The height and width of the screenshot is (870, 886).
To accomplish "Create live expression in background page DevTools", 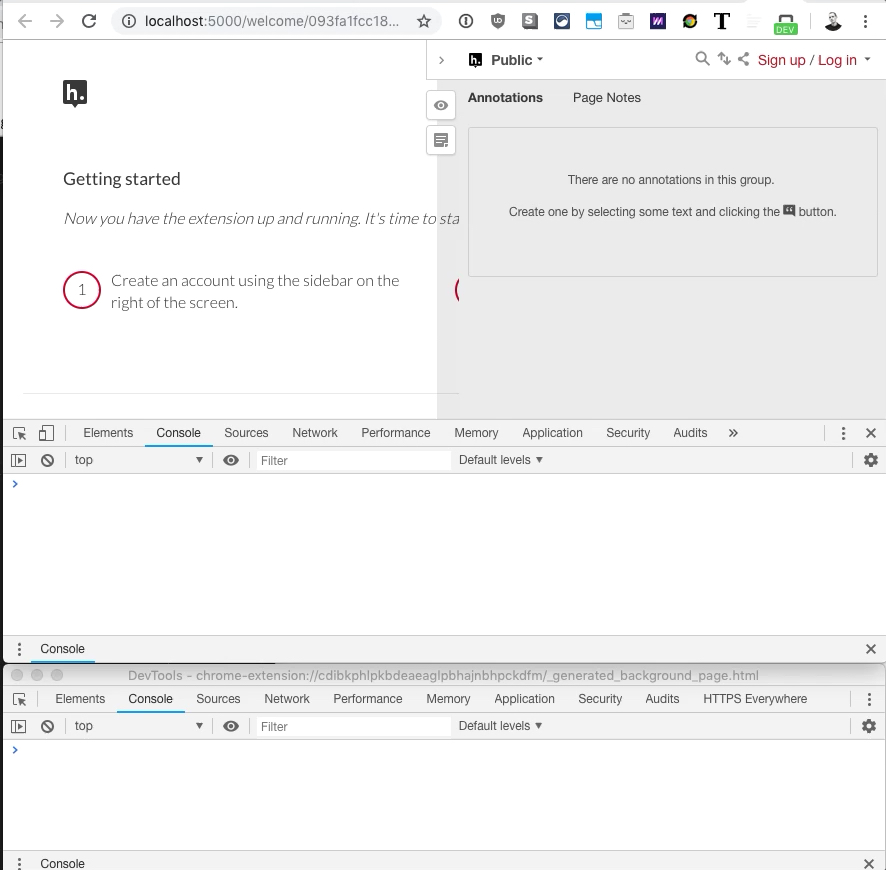I will pos(231,727).
